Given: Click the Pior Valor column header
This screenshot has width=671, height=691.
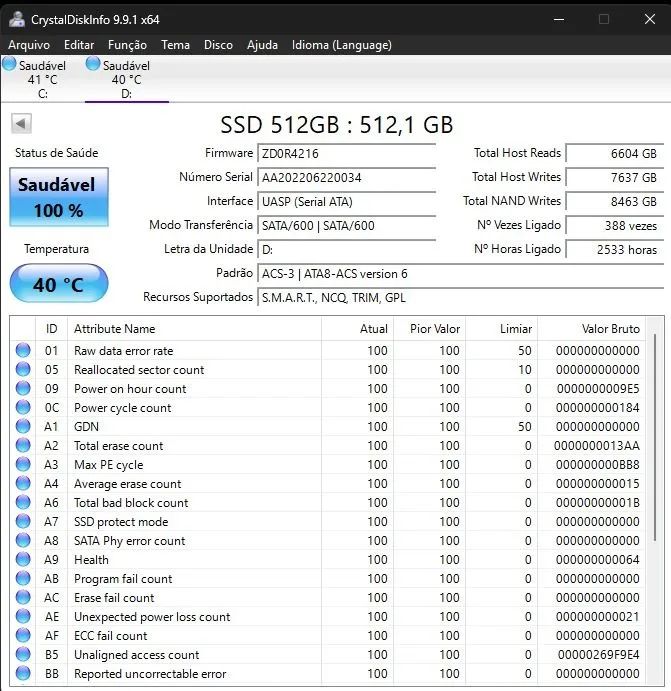Looking at the screenshot, I should 430,329.
